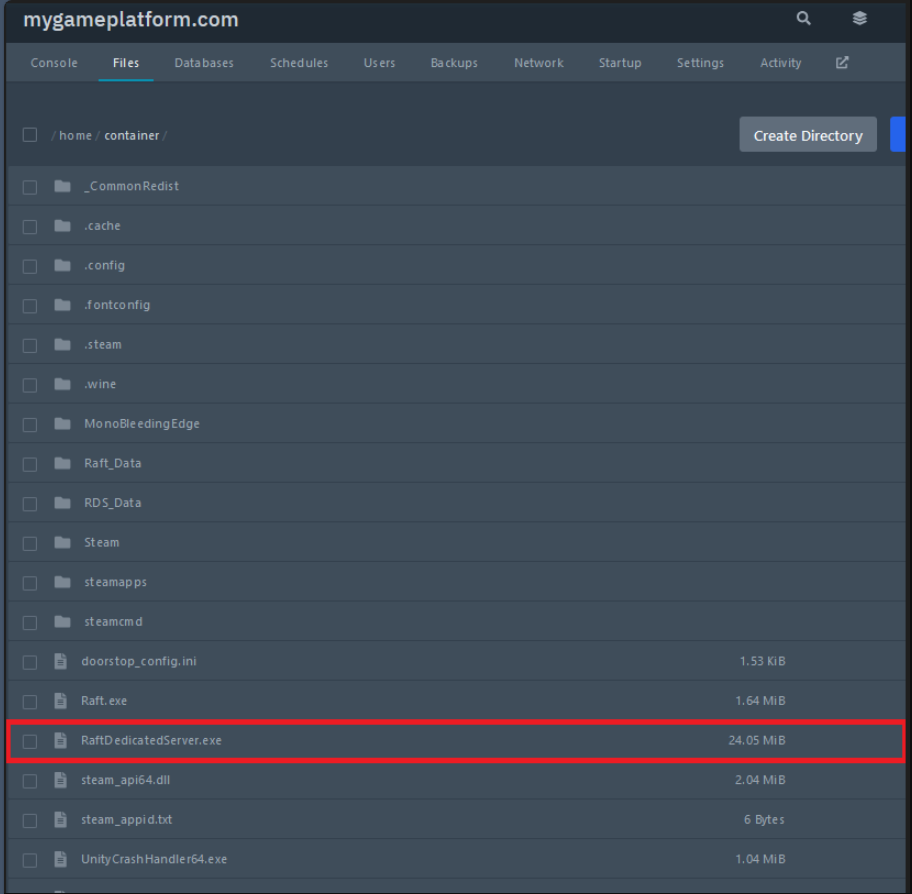View the Activity tab
Viewport: 912px width, 894px height.
click(781, 63)
